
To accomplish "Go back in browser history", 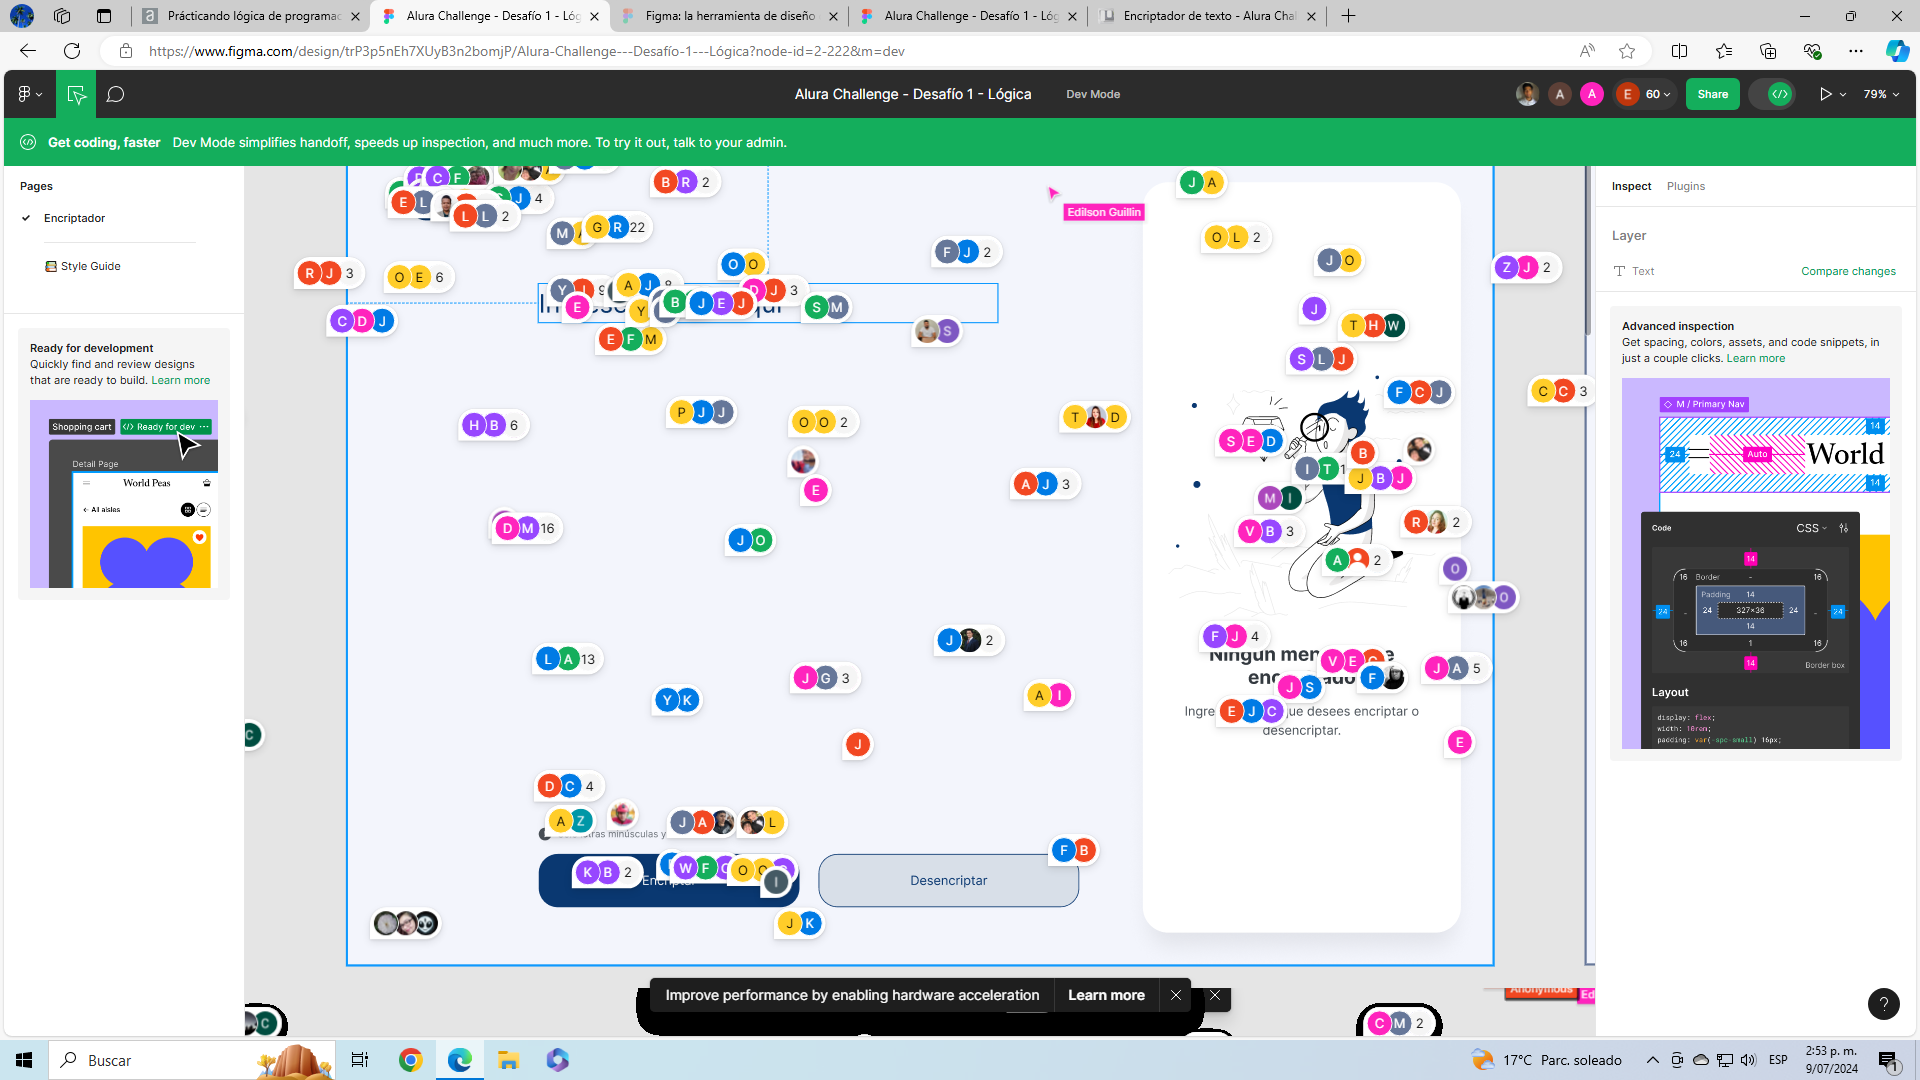I will click(x=27, y=51).
